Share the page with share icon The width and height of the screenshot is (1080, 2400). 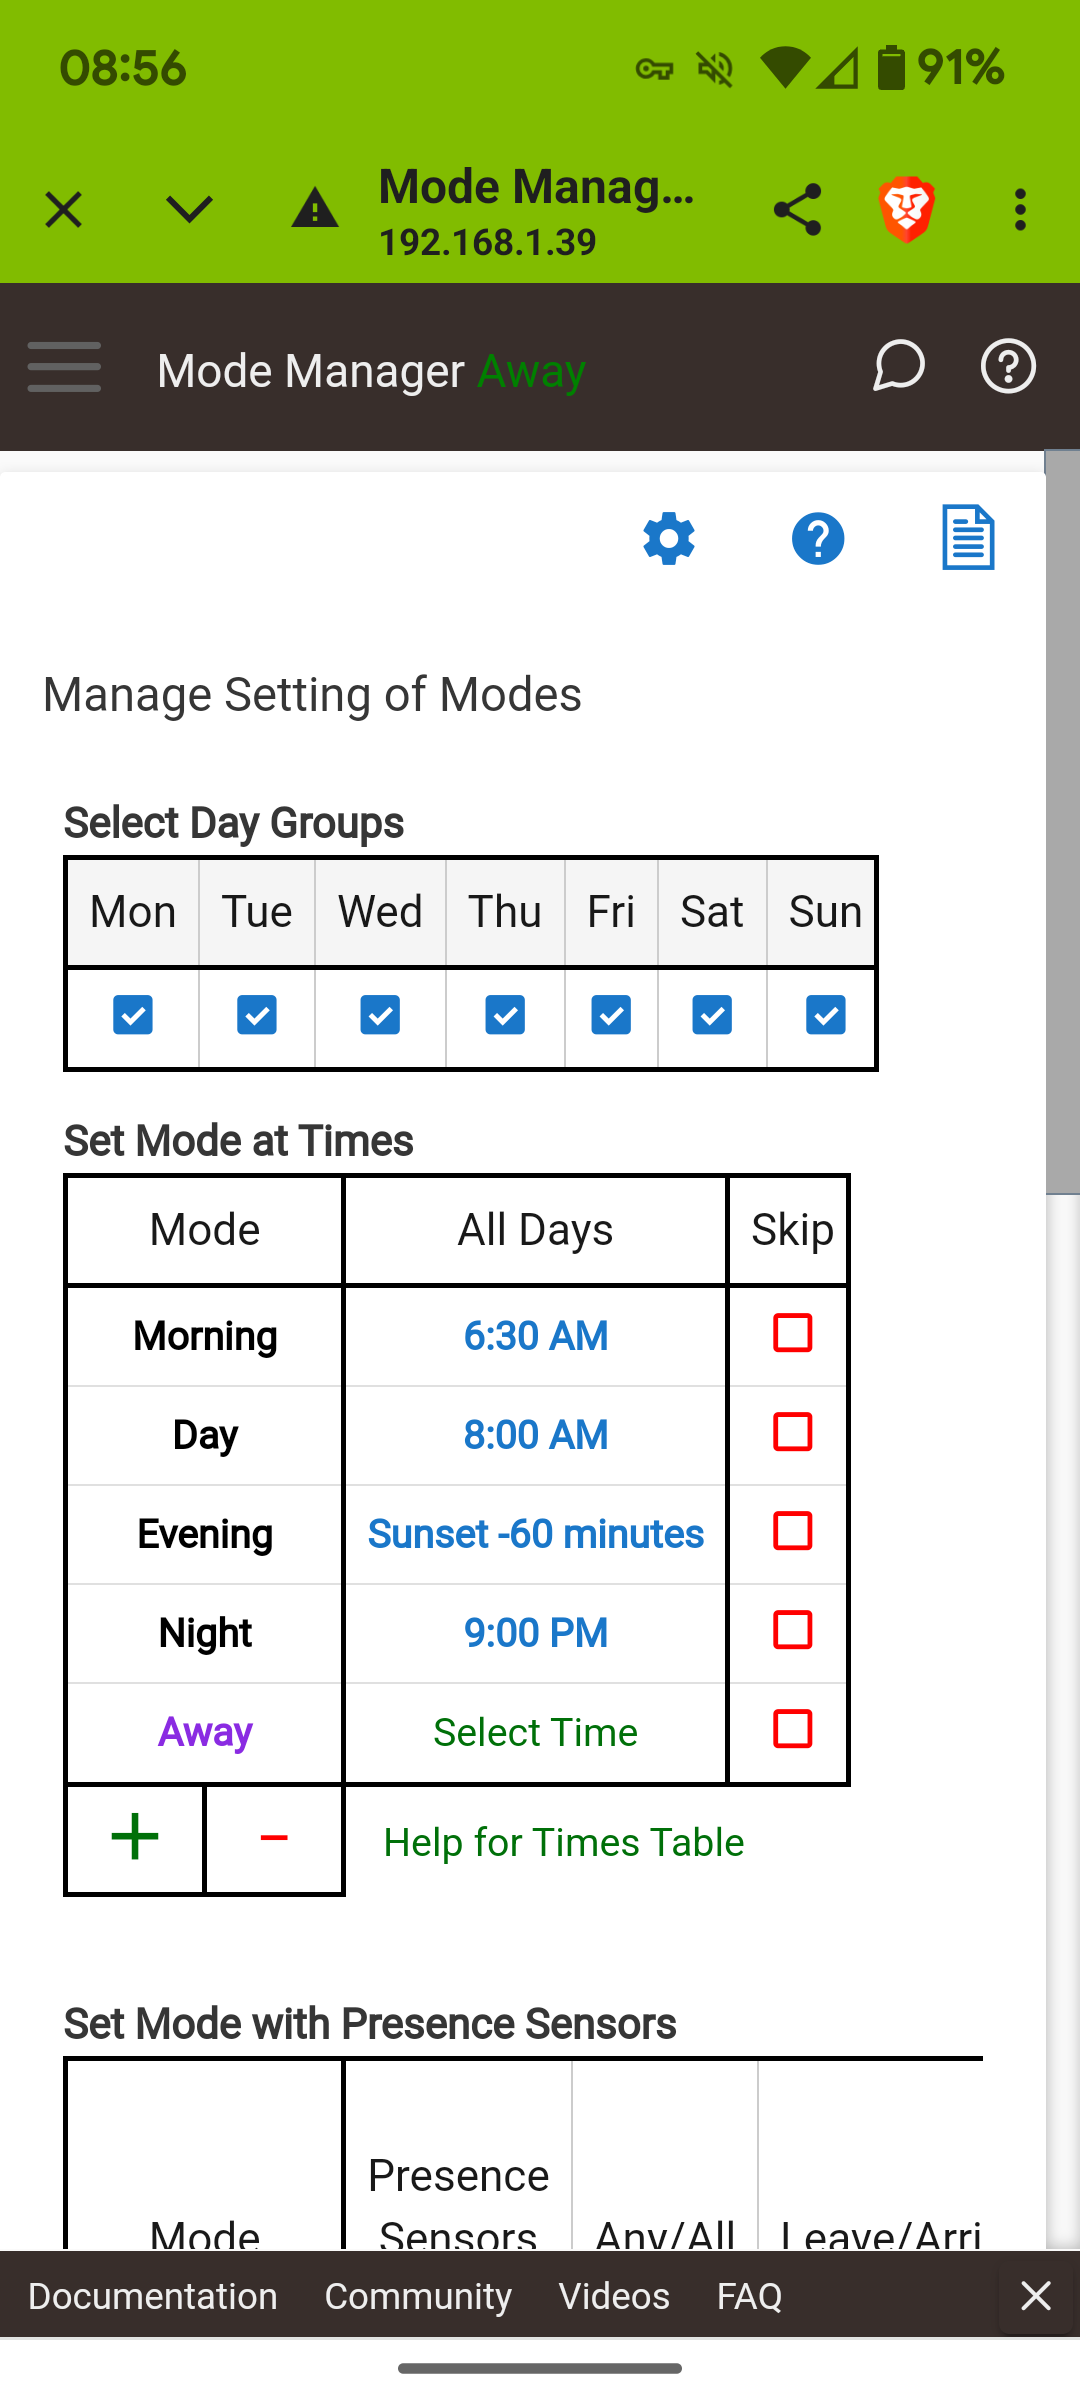797,210
